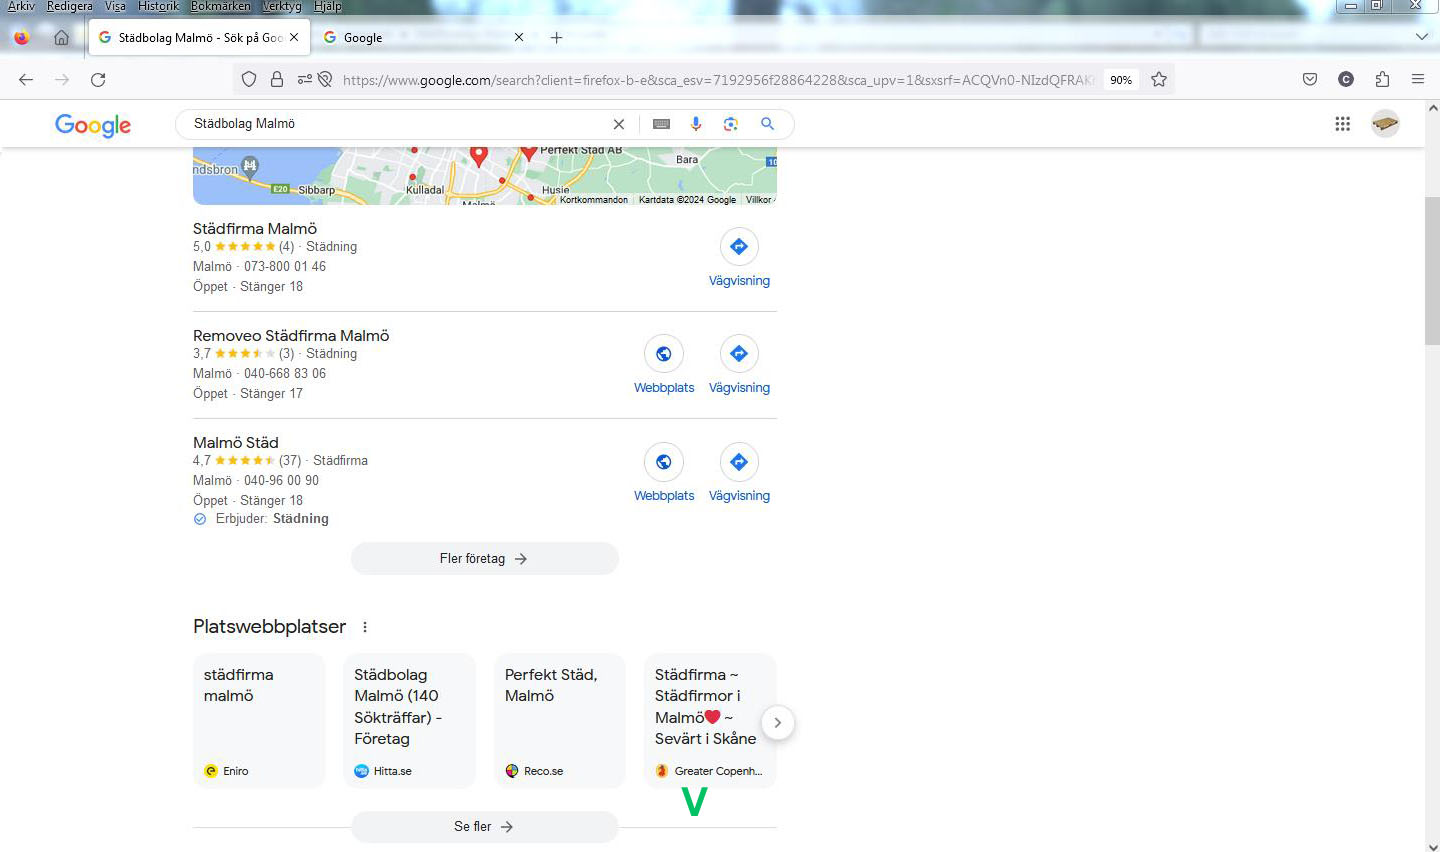Go forward to the next page
Viewport: 1440px width, 852px height.
pyautogui.click(x=62, y=80)
